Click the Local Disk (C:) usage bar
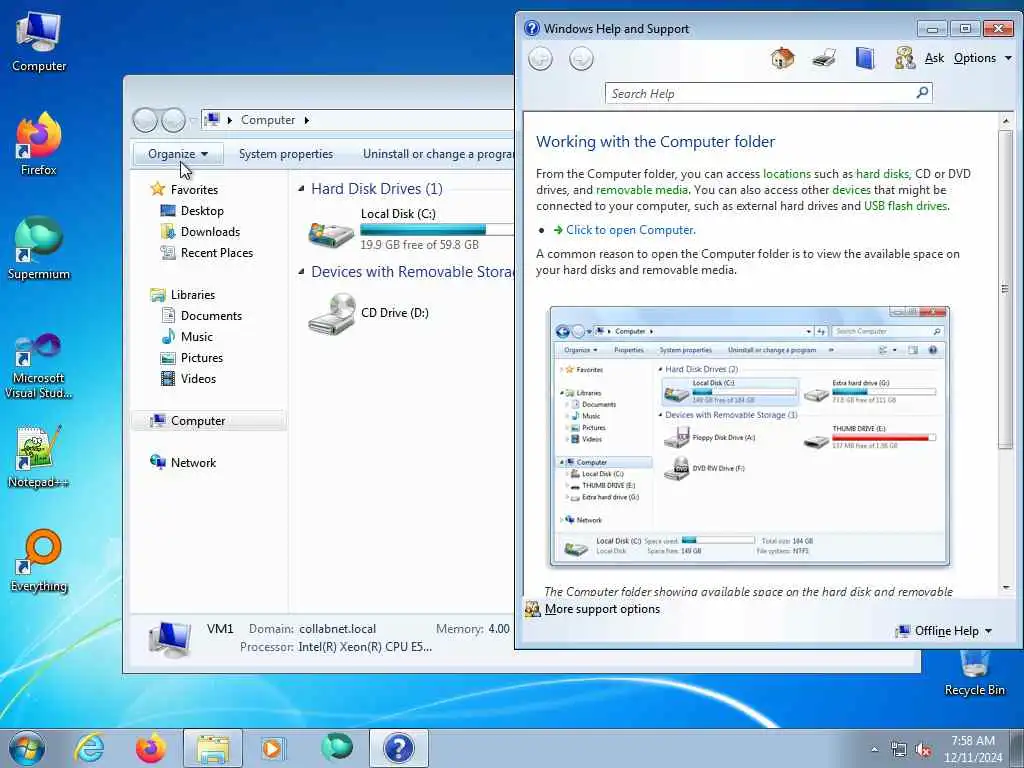This screenshot has height=768, width=1024. click(437, 229)
